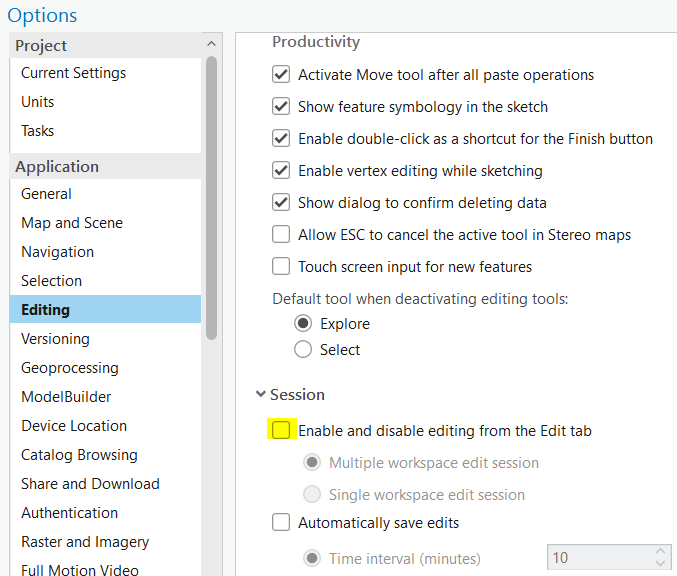Open the Versioning options category

(x=55, y=339)
